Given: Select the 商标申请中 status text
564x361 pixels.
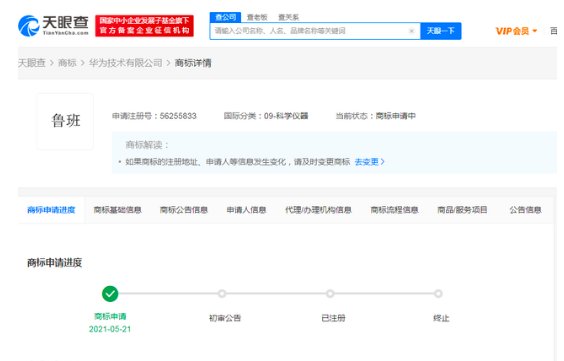Looking at the screenshot, I should tap(396, 116).
